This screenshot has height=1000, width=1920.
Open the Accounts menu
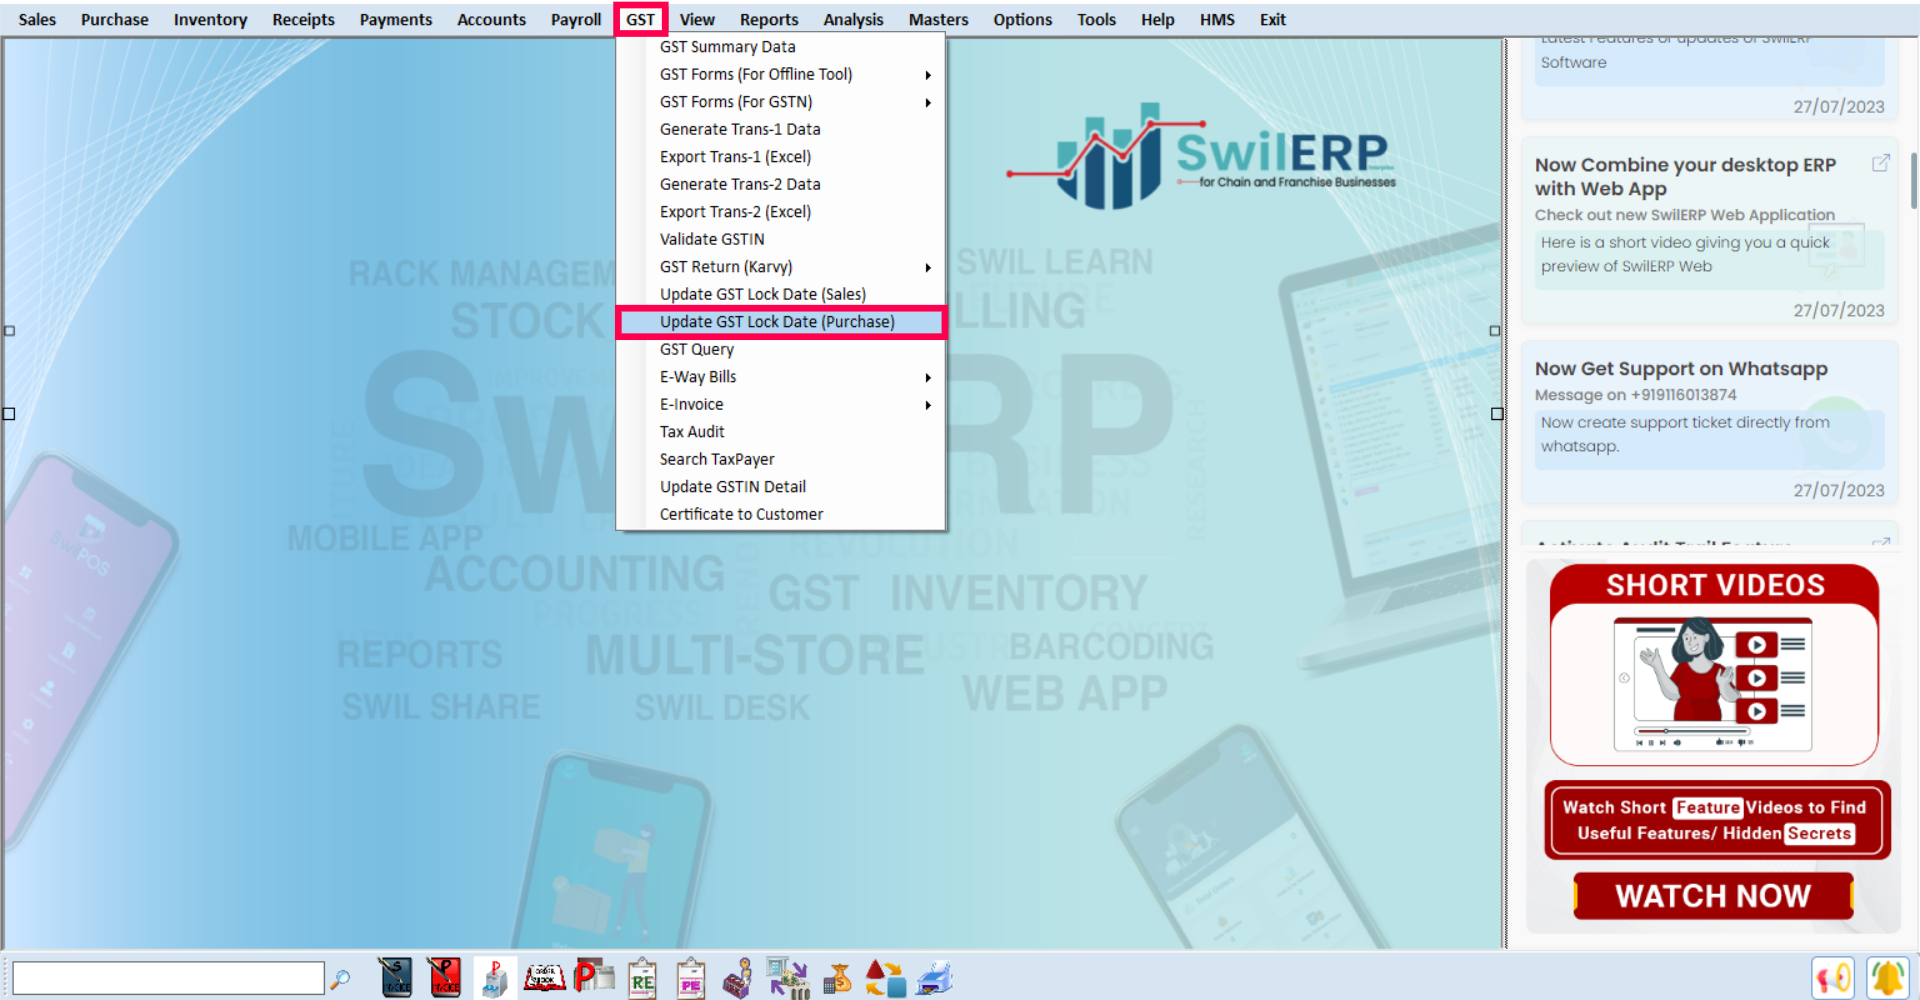[x=491, y=19]
